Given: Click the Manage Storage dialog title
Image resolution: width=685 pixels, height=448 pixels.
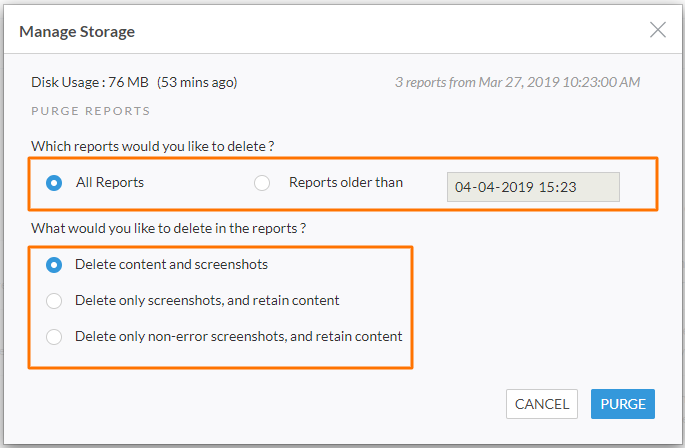Looking at the screenshot, I should 77,32.
